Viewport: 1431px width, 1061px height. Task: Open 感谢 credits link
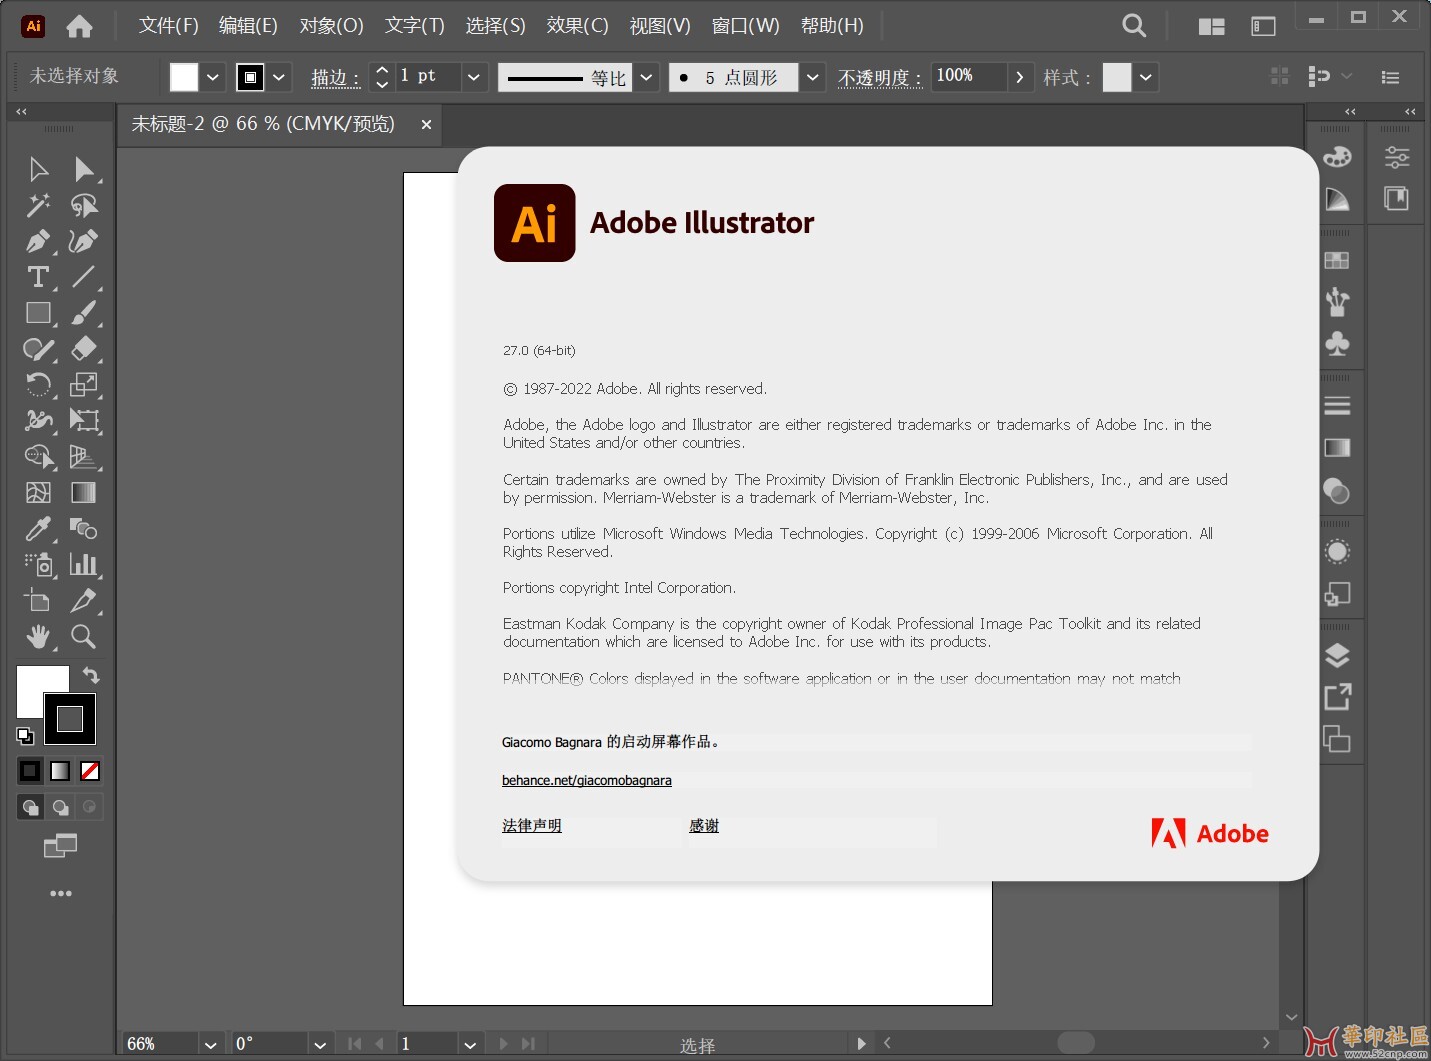click(704, 826)
